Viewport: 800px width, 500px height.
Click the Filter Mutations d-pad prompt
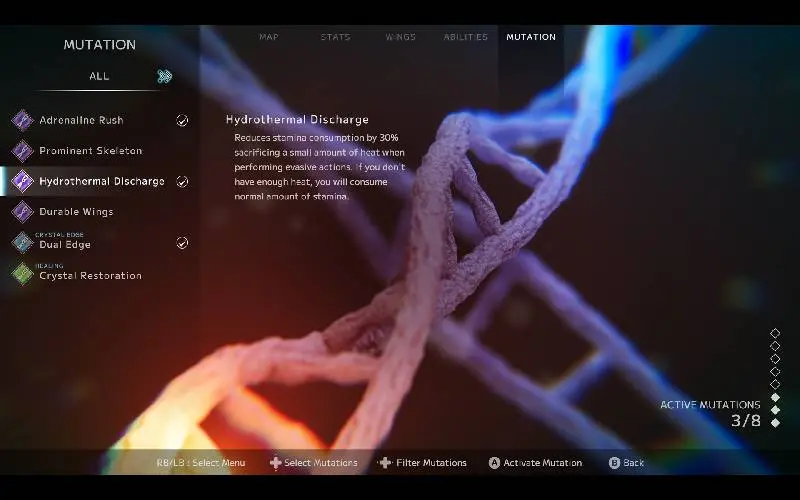[x=385, y=463]
